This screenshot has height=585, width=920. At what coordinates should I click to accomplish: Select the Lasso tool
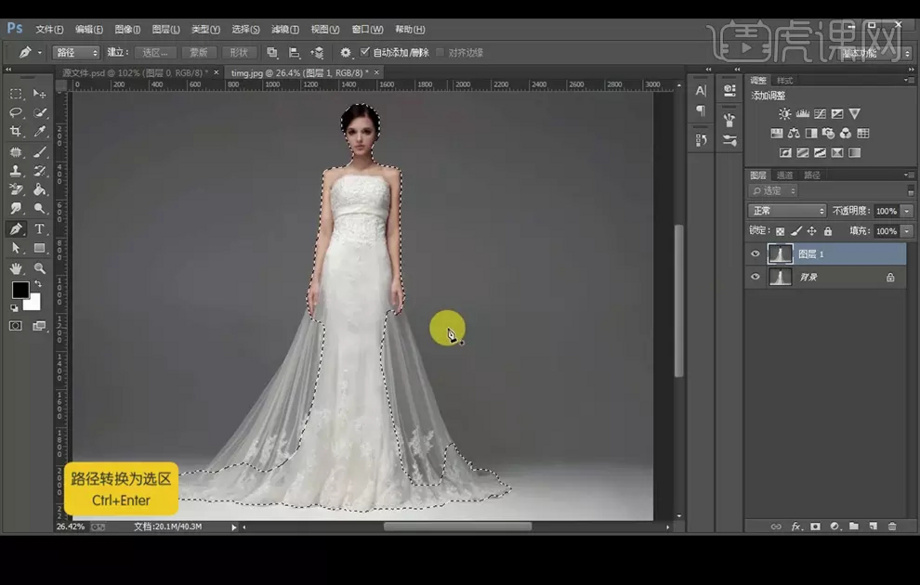16,113
